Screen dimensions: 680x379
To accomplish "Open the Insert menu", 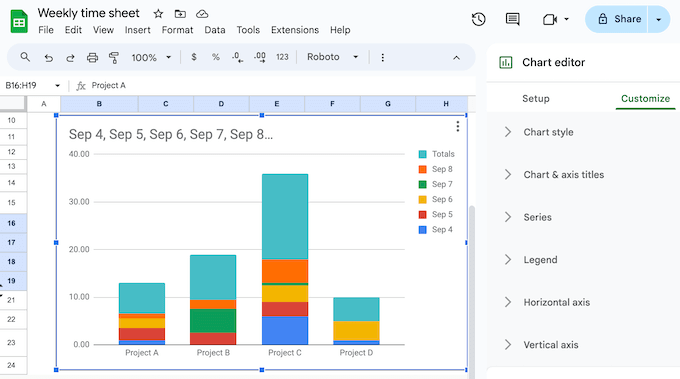I will point(137,30).
